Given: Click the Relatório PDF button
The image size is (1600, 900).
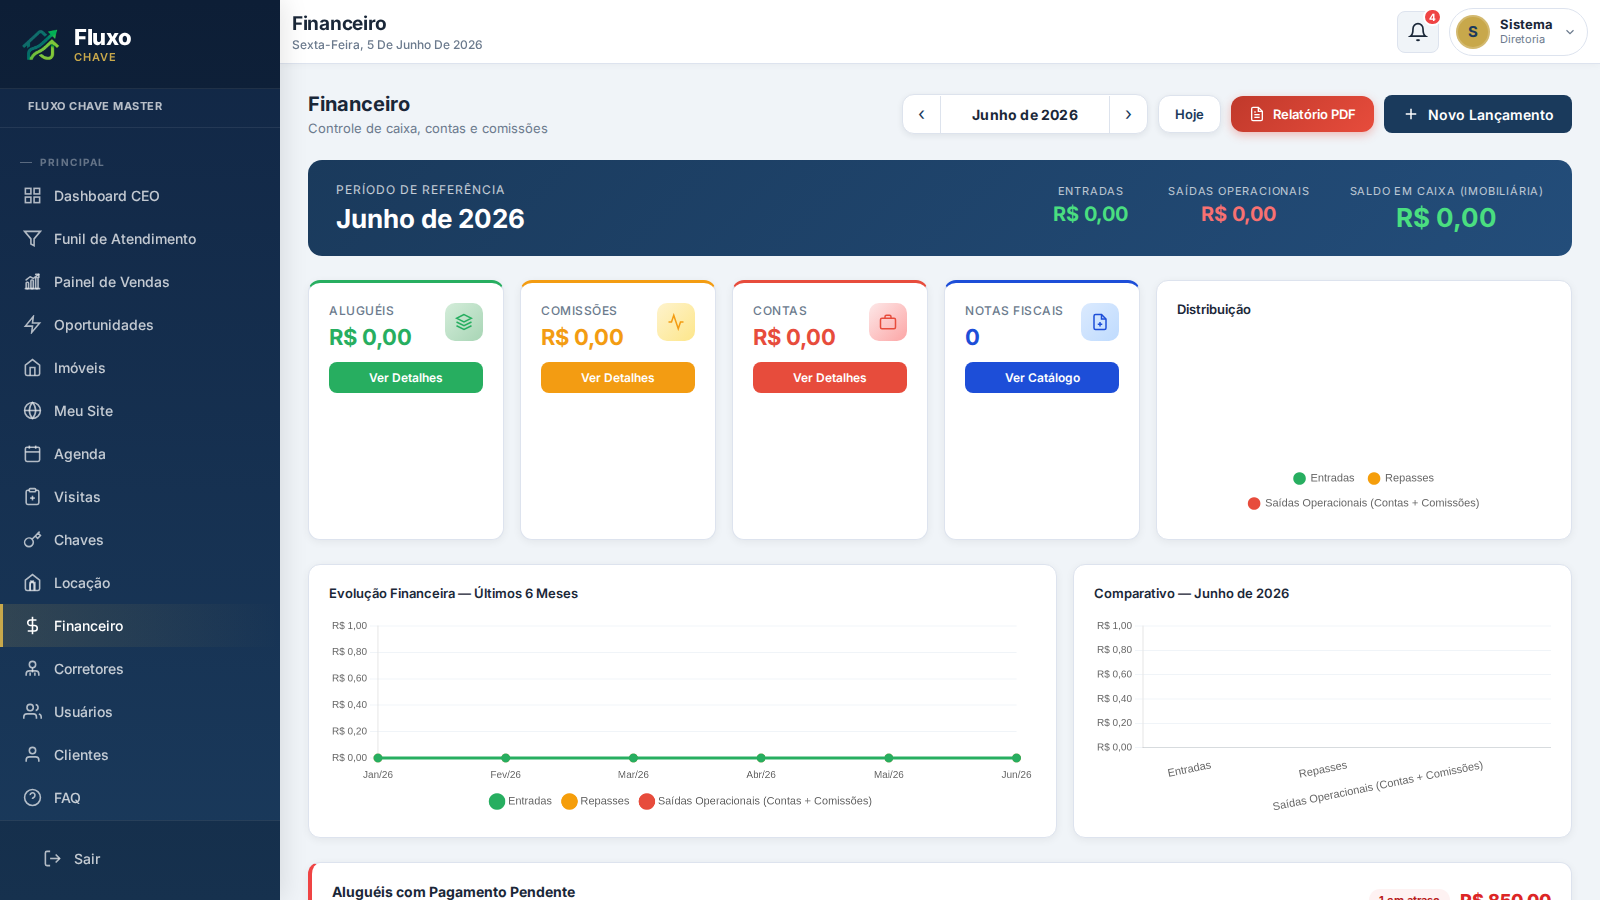Looking at the screenshot, I should coord(1302,114).
